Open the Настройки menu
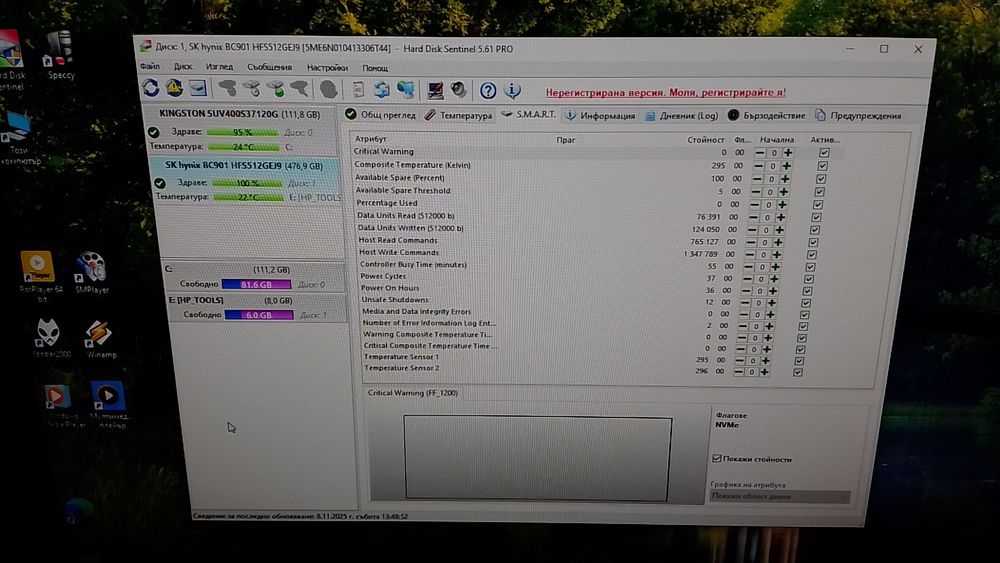The width and height of the screenshot is (1000, 563). pos(327,68)
